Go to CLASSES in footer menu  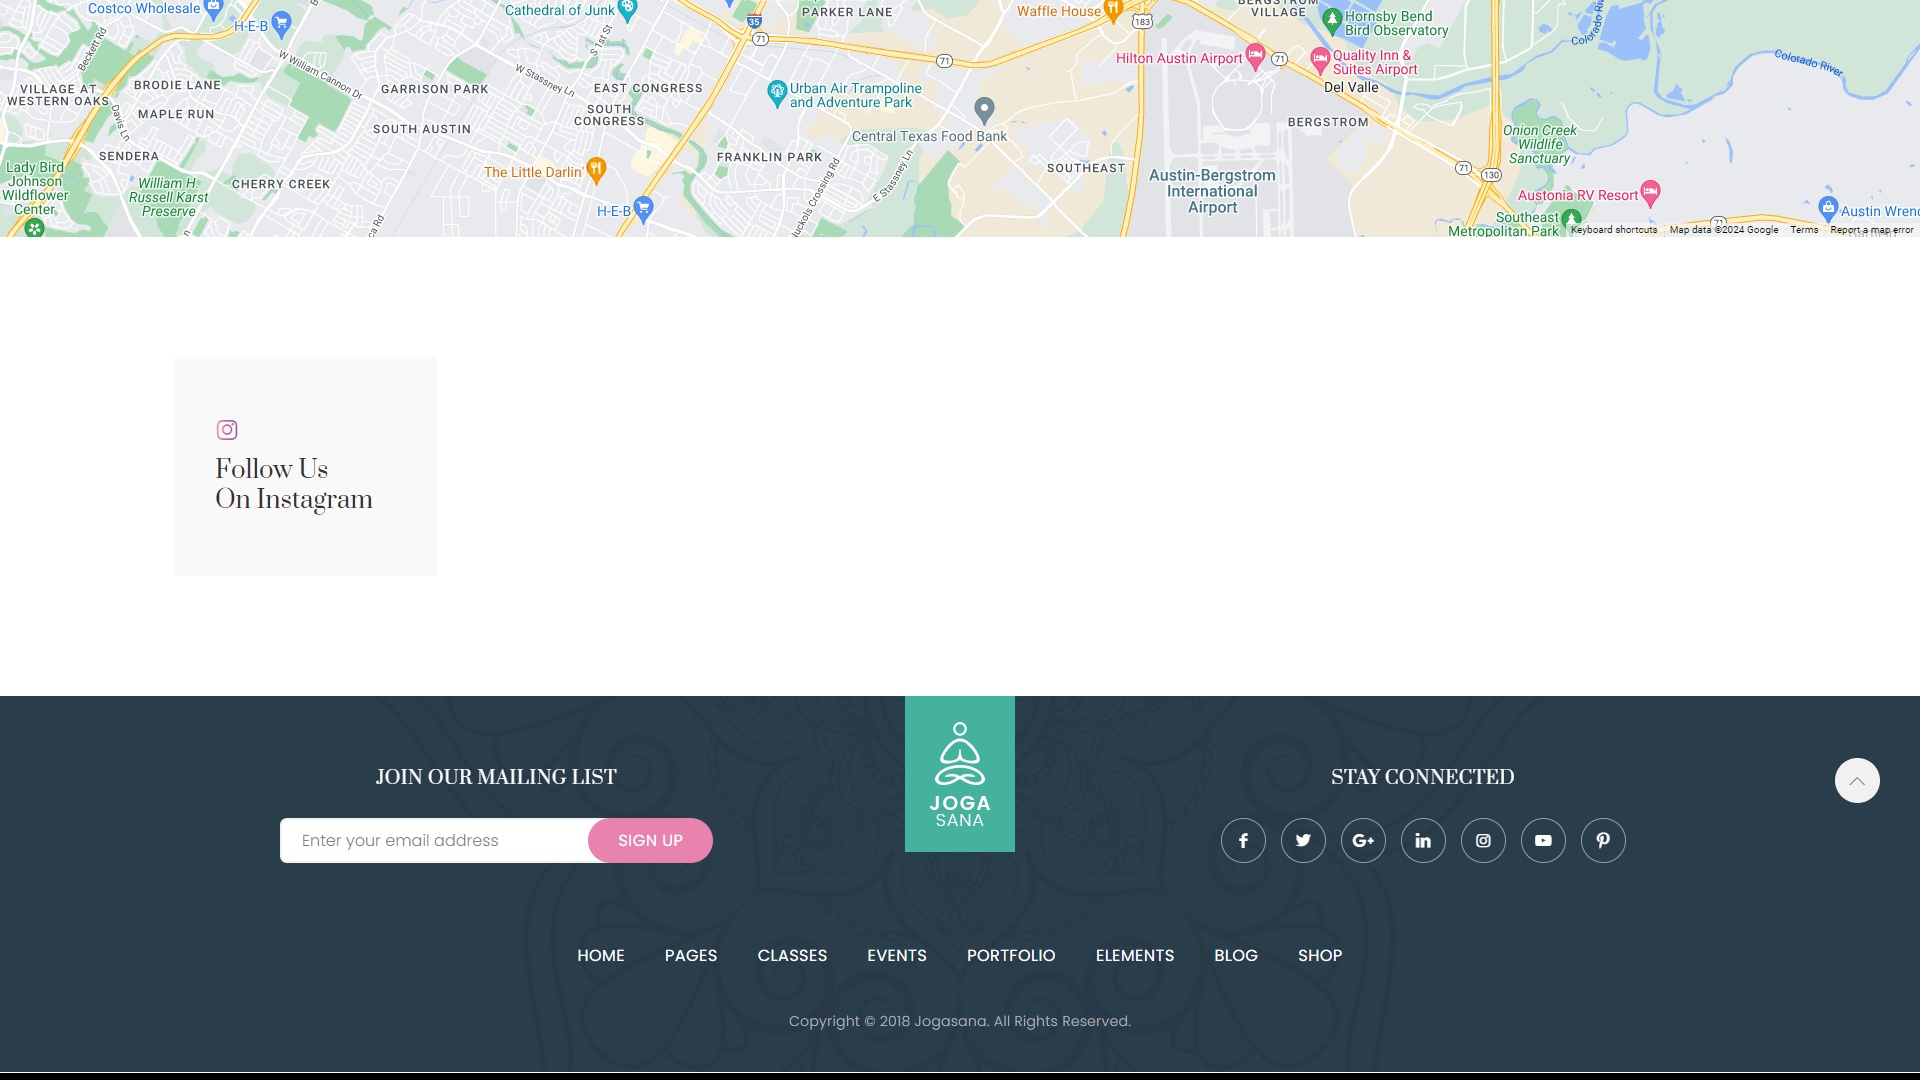click(792, 956)
